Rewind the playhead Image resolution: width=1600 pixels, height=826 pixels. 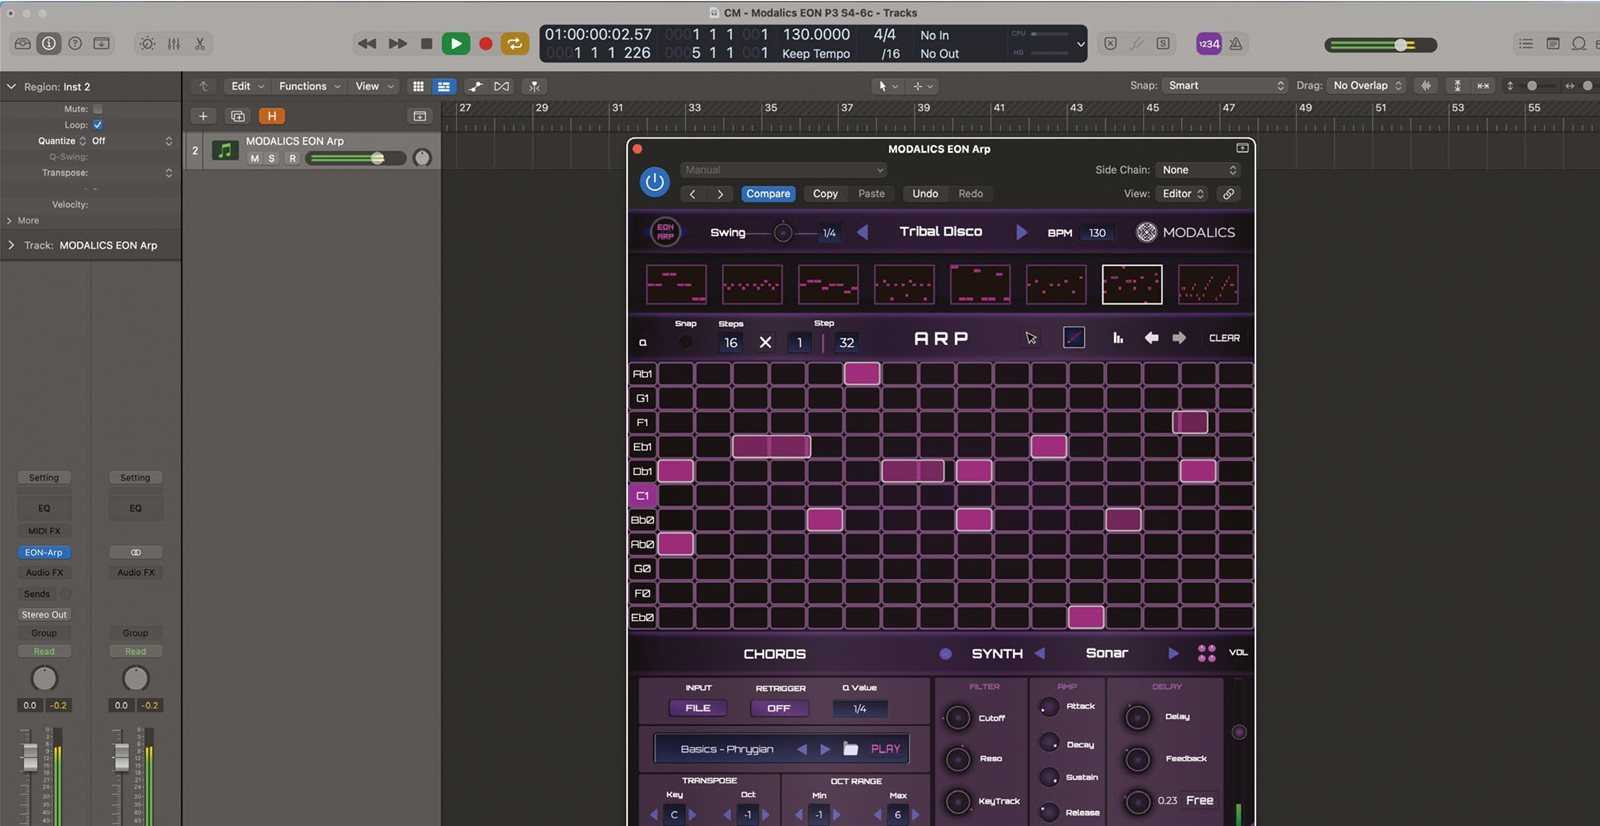tap(367, 44)
